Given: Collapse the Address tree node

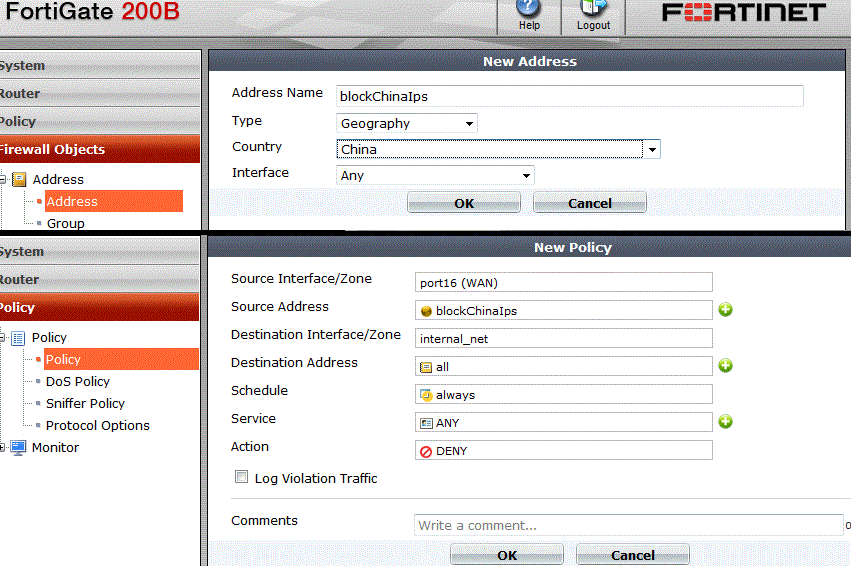Looking at the screenshot, I should 3,179.
